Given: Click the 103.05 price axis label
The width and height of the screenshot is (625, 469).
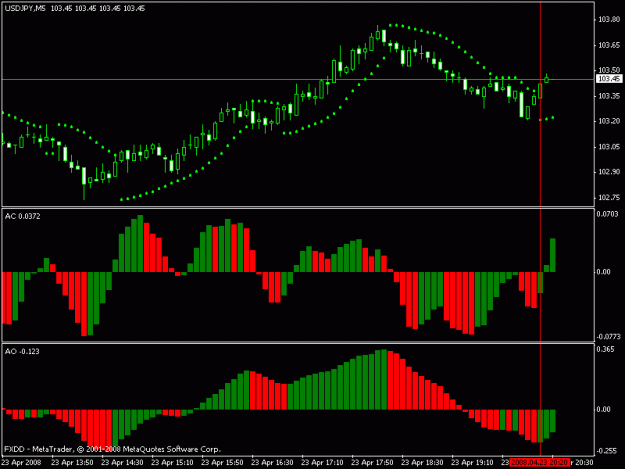Looking at the screenshot, I should [609, 147].
